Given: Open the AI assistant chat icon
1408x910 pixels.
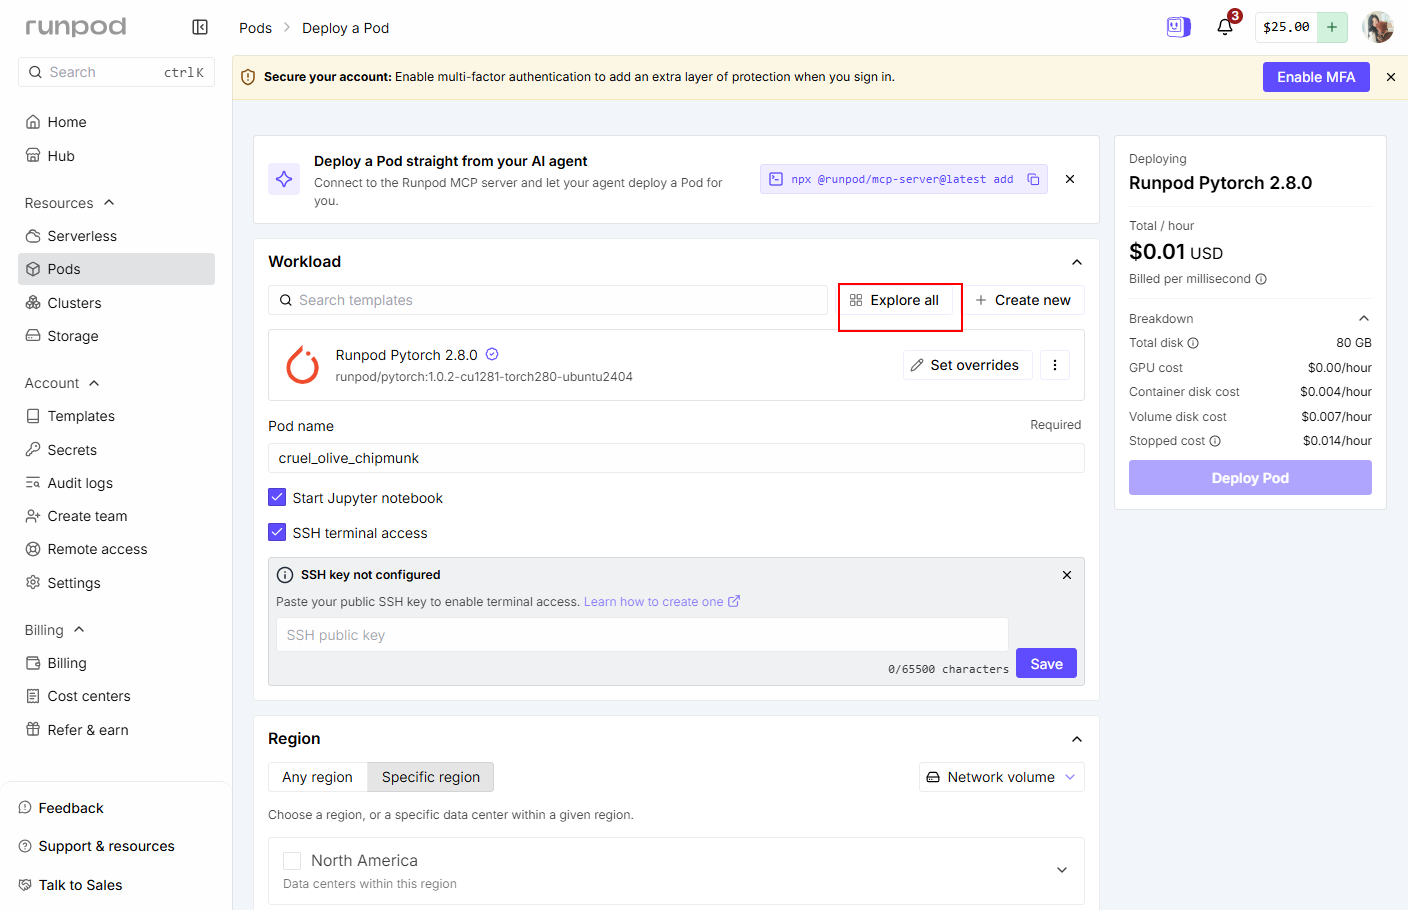Looking at the screenshot, I should (x=1179, y=27).
